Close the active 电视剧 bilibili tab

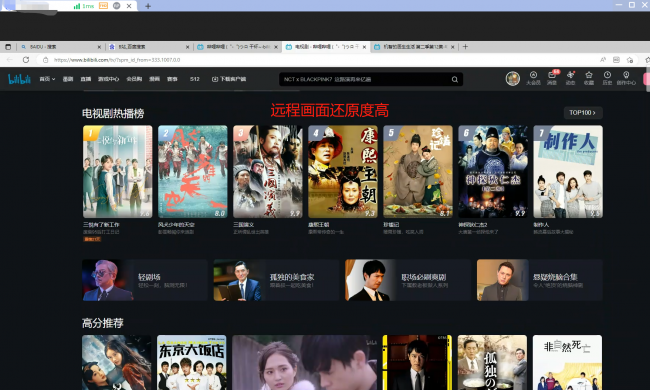tap(364, 47)
